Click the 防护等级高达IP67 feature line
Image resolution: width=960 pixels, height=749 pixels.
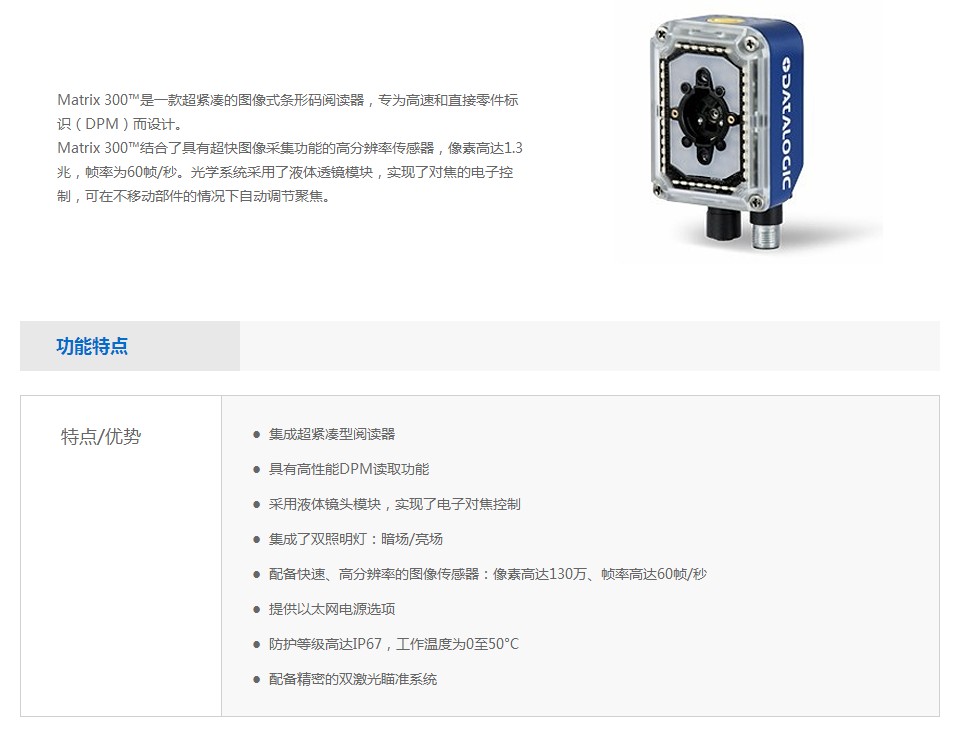(x=394, y=644)
